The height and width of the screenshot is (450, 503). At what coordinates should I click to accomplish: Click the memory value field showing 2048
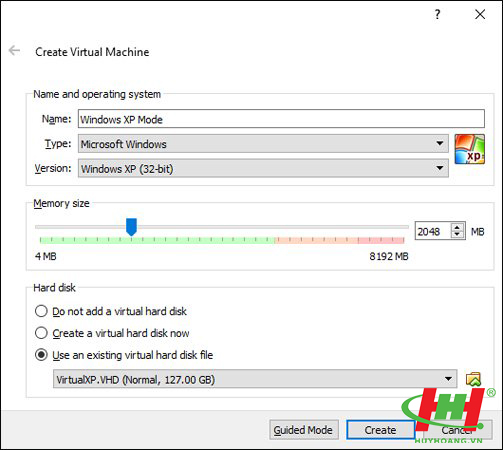pos(433,231)
